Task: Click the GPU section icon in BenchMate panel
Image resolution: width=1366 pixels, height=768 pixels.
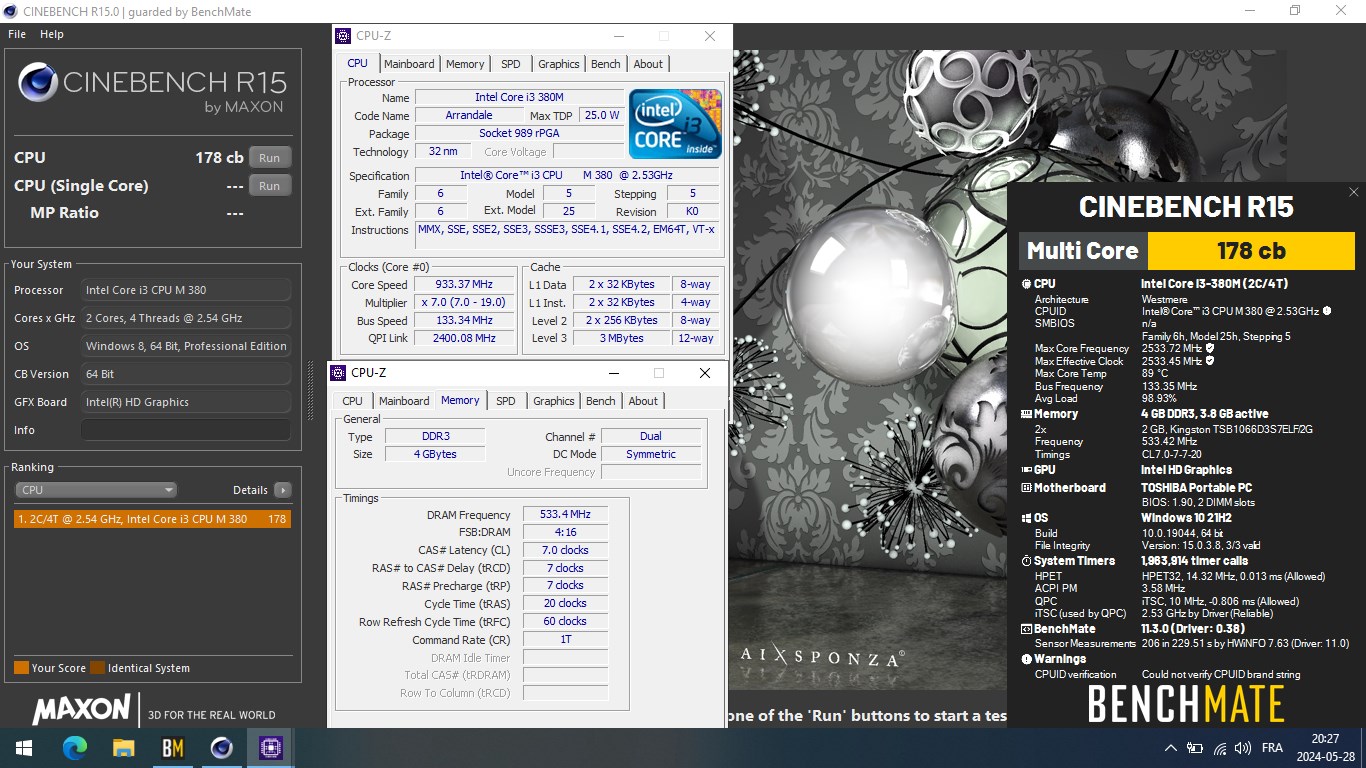Action: tap(1026, 470)
